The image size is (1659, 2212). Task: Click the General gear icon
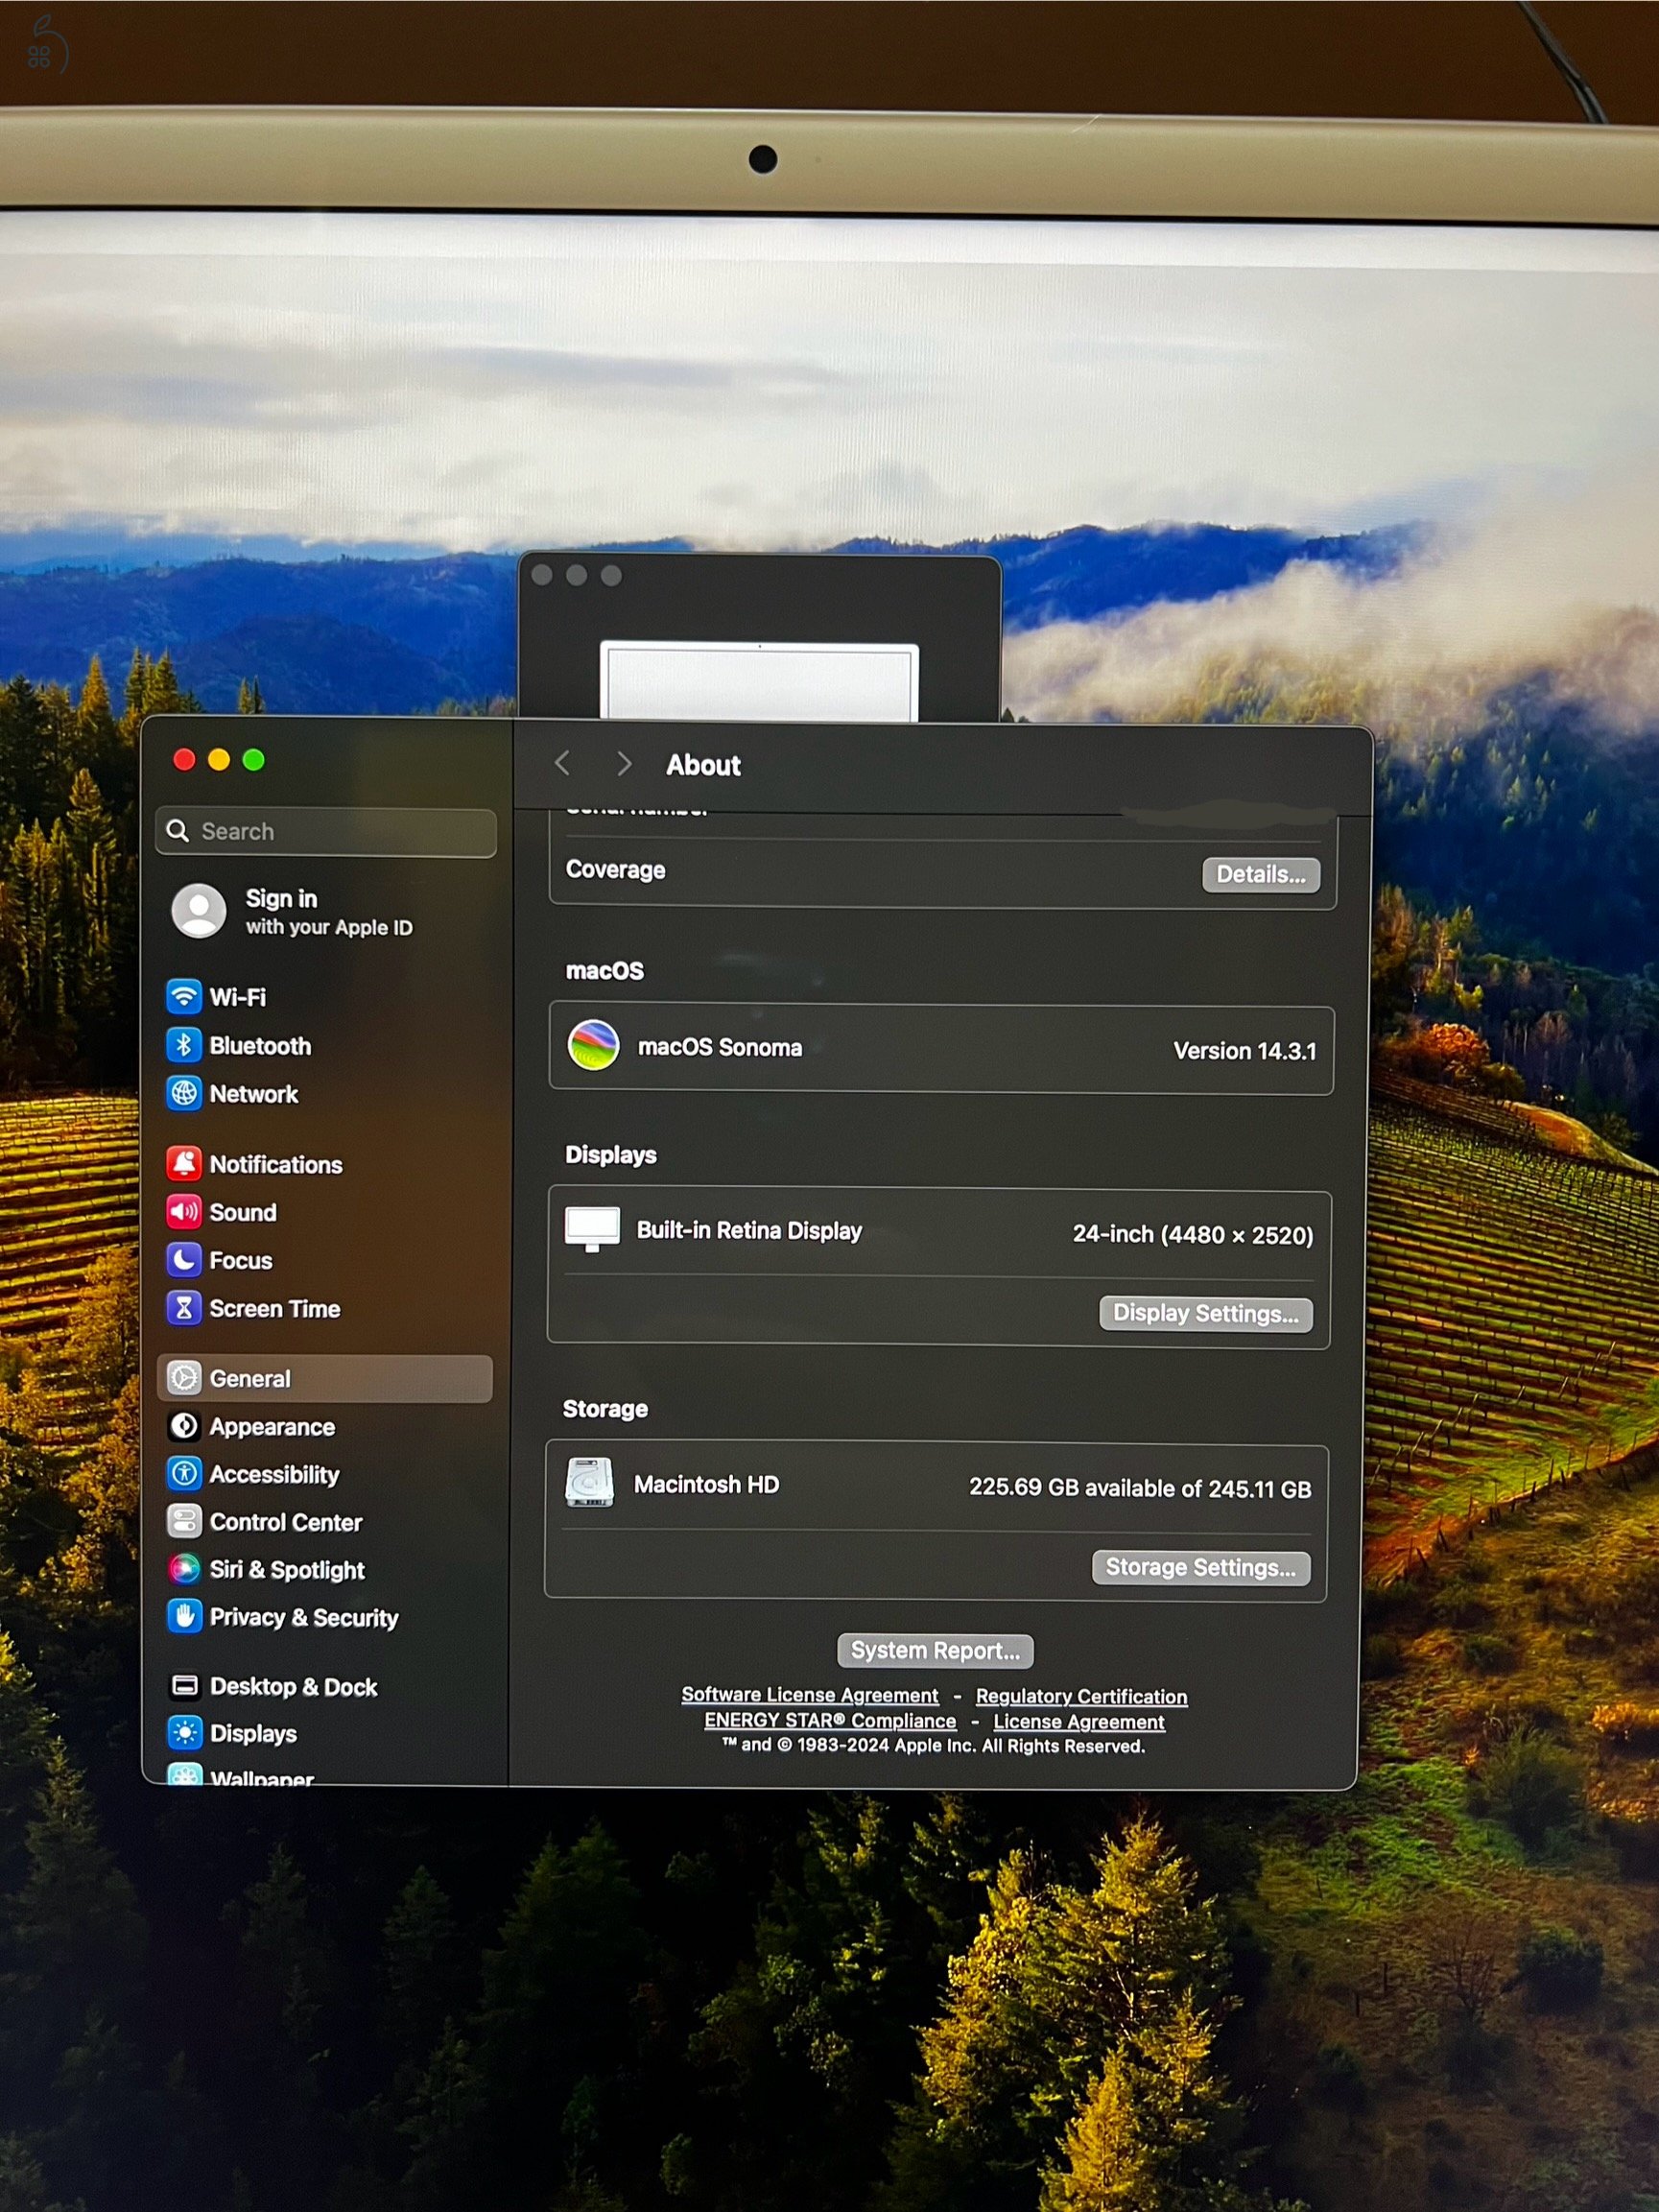point(184,1378)
